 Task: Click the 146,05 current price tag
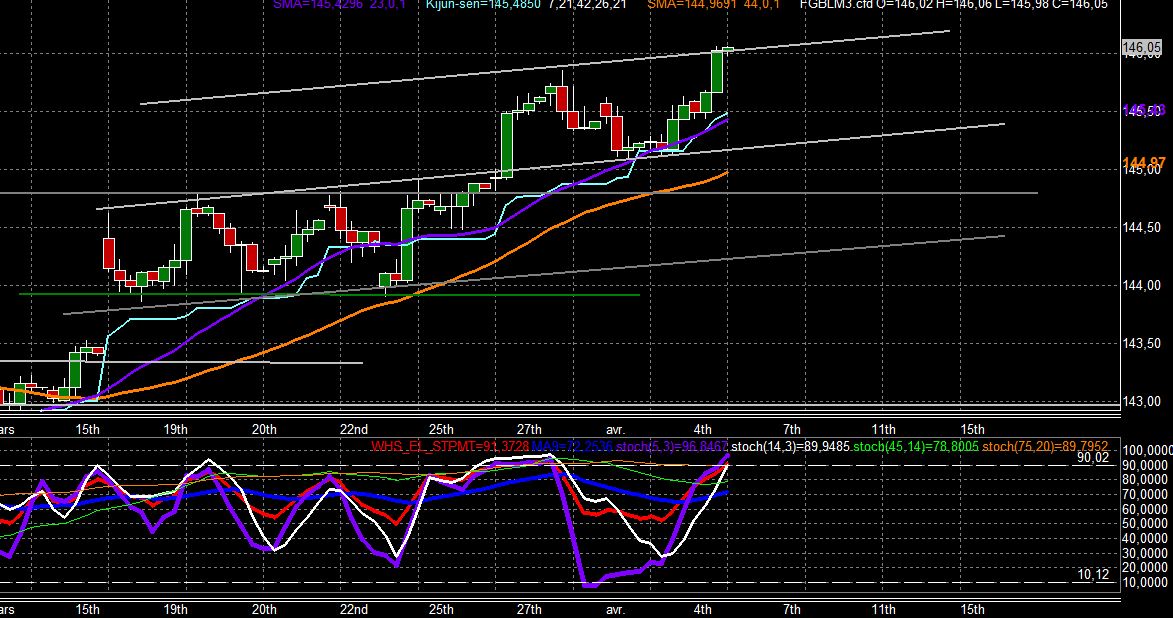coord(1142,48)
